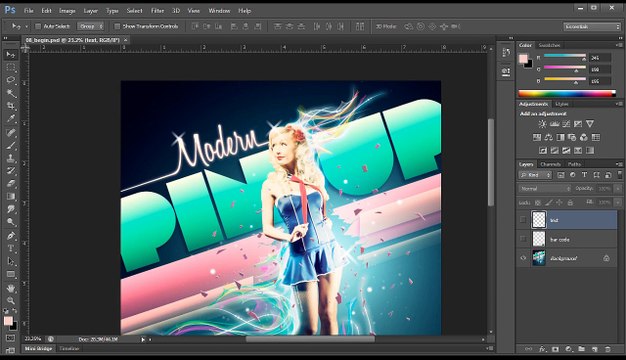Open the Layers panel flyout menu
Image resolution: width=626 pixels, height=360 pixels.
619,164
